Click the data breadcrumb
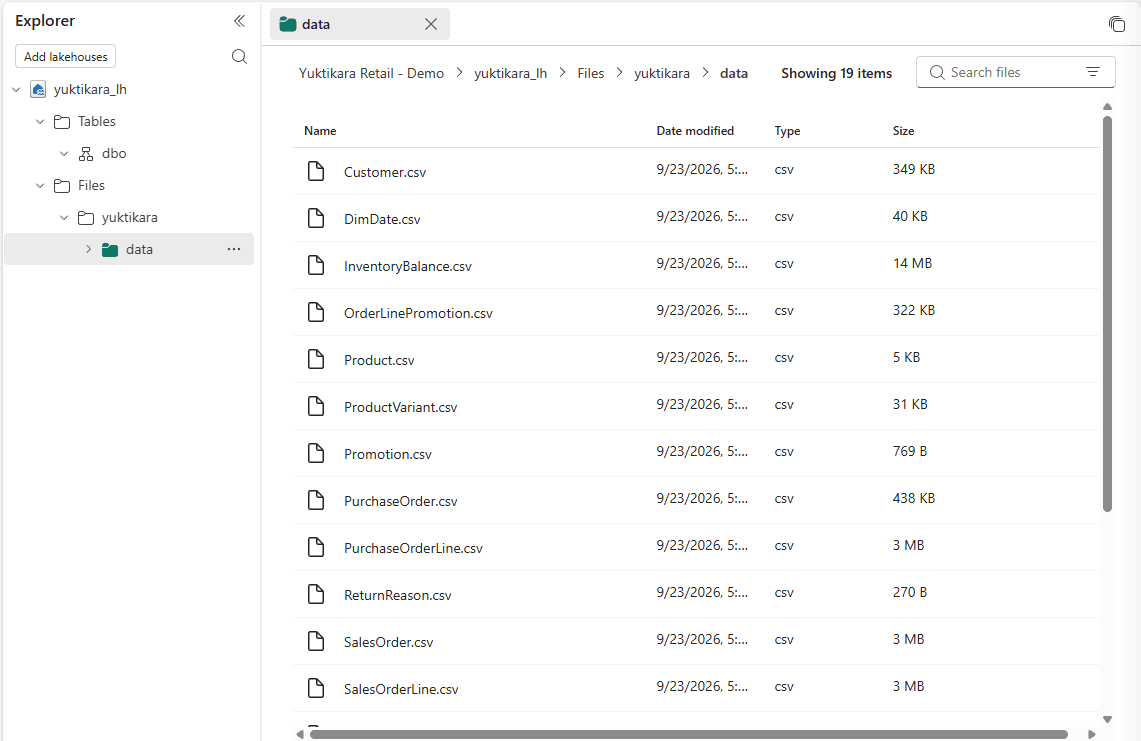 tap(734, 74)
